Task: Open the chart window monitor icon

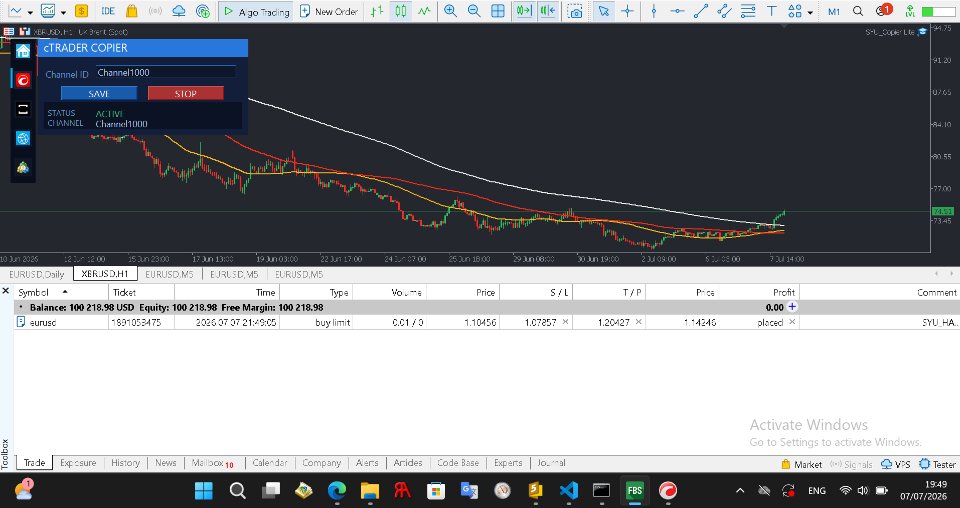Action: 48,11
